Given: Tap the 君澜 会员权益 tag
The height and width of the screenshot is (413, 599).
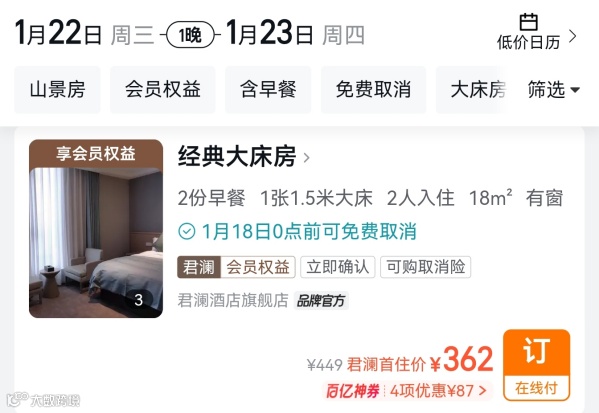Looking at the screenshot, I should click(236, 267).
